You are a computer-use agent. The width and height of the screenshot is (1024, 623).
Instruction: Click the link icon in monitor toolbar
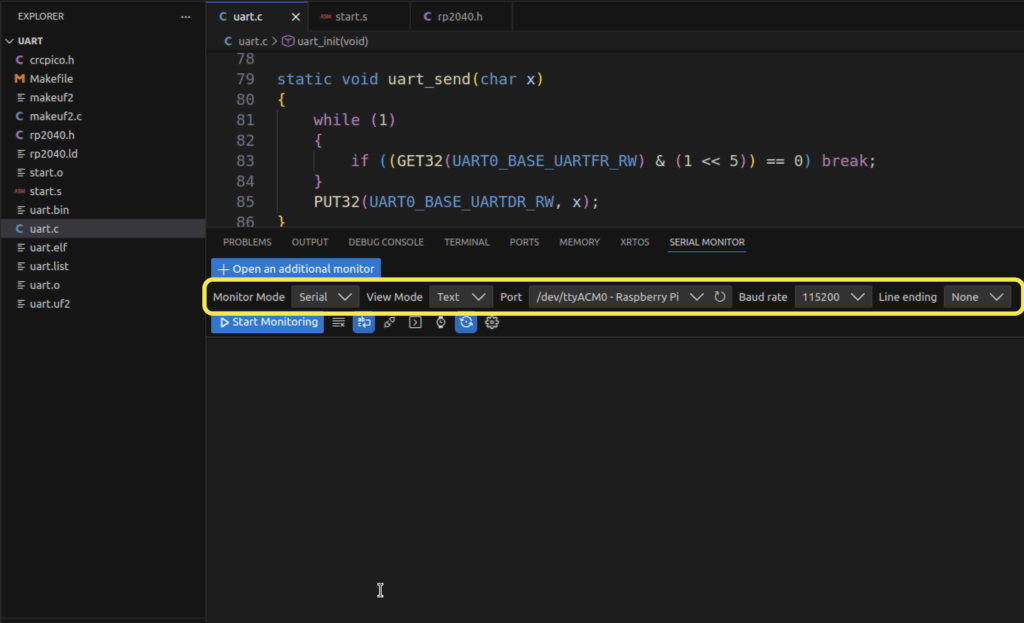pyautogui.click(x=389, y=323)
